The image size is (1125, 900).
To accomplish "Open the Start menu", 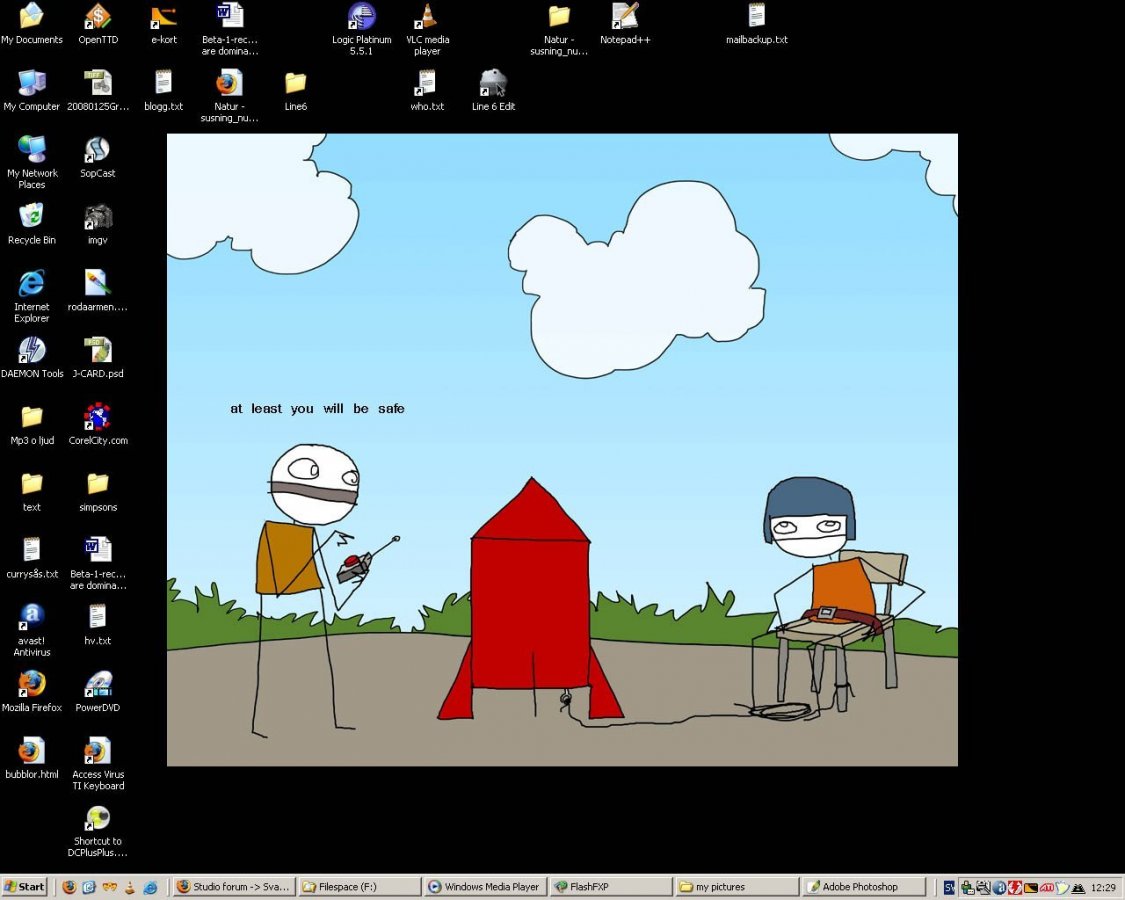I will (x=24, y=887).
